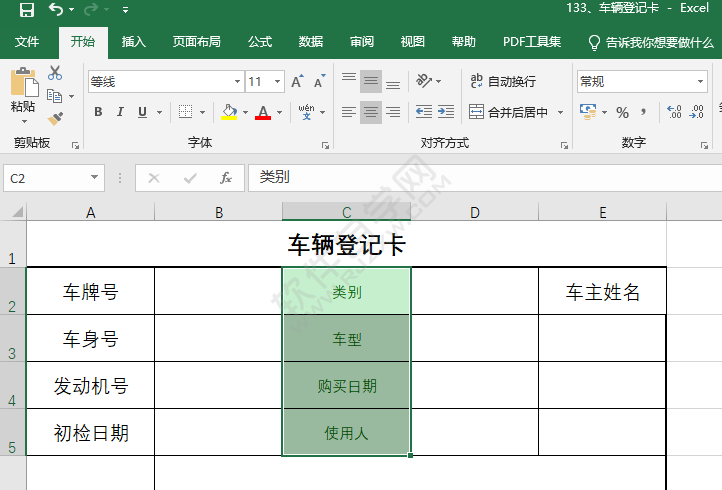722x490 pixels.
Task: Apply the yellow fill color bucket
Action: (229, 112)
